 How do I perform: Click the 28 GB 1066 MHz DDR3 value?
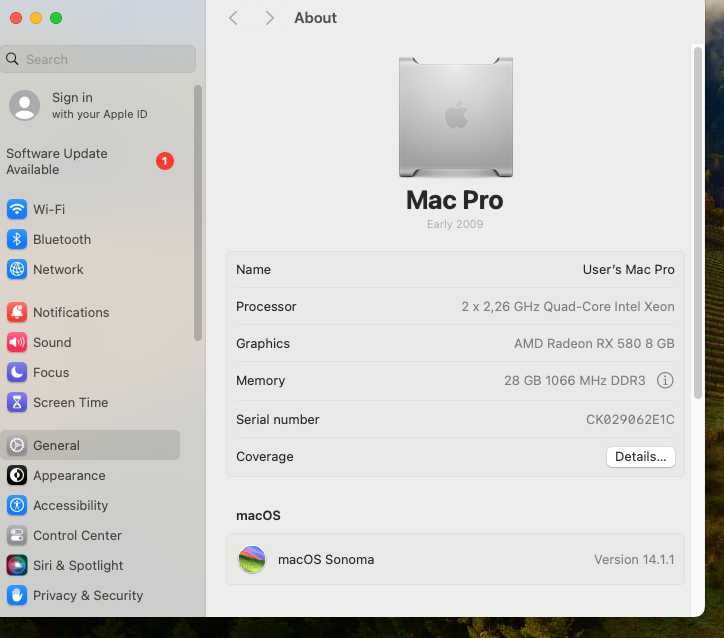[575, 380]
